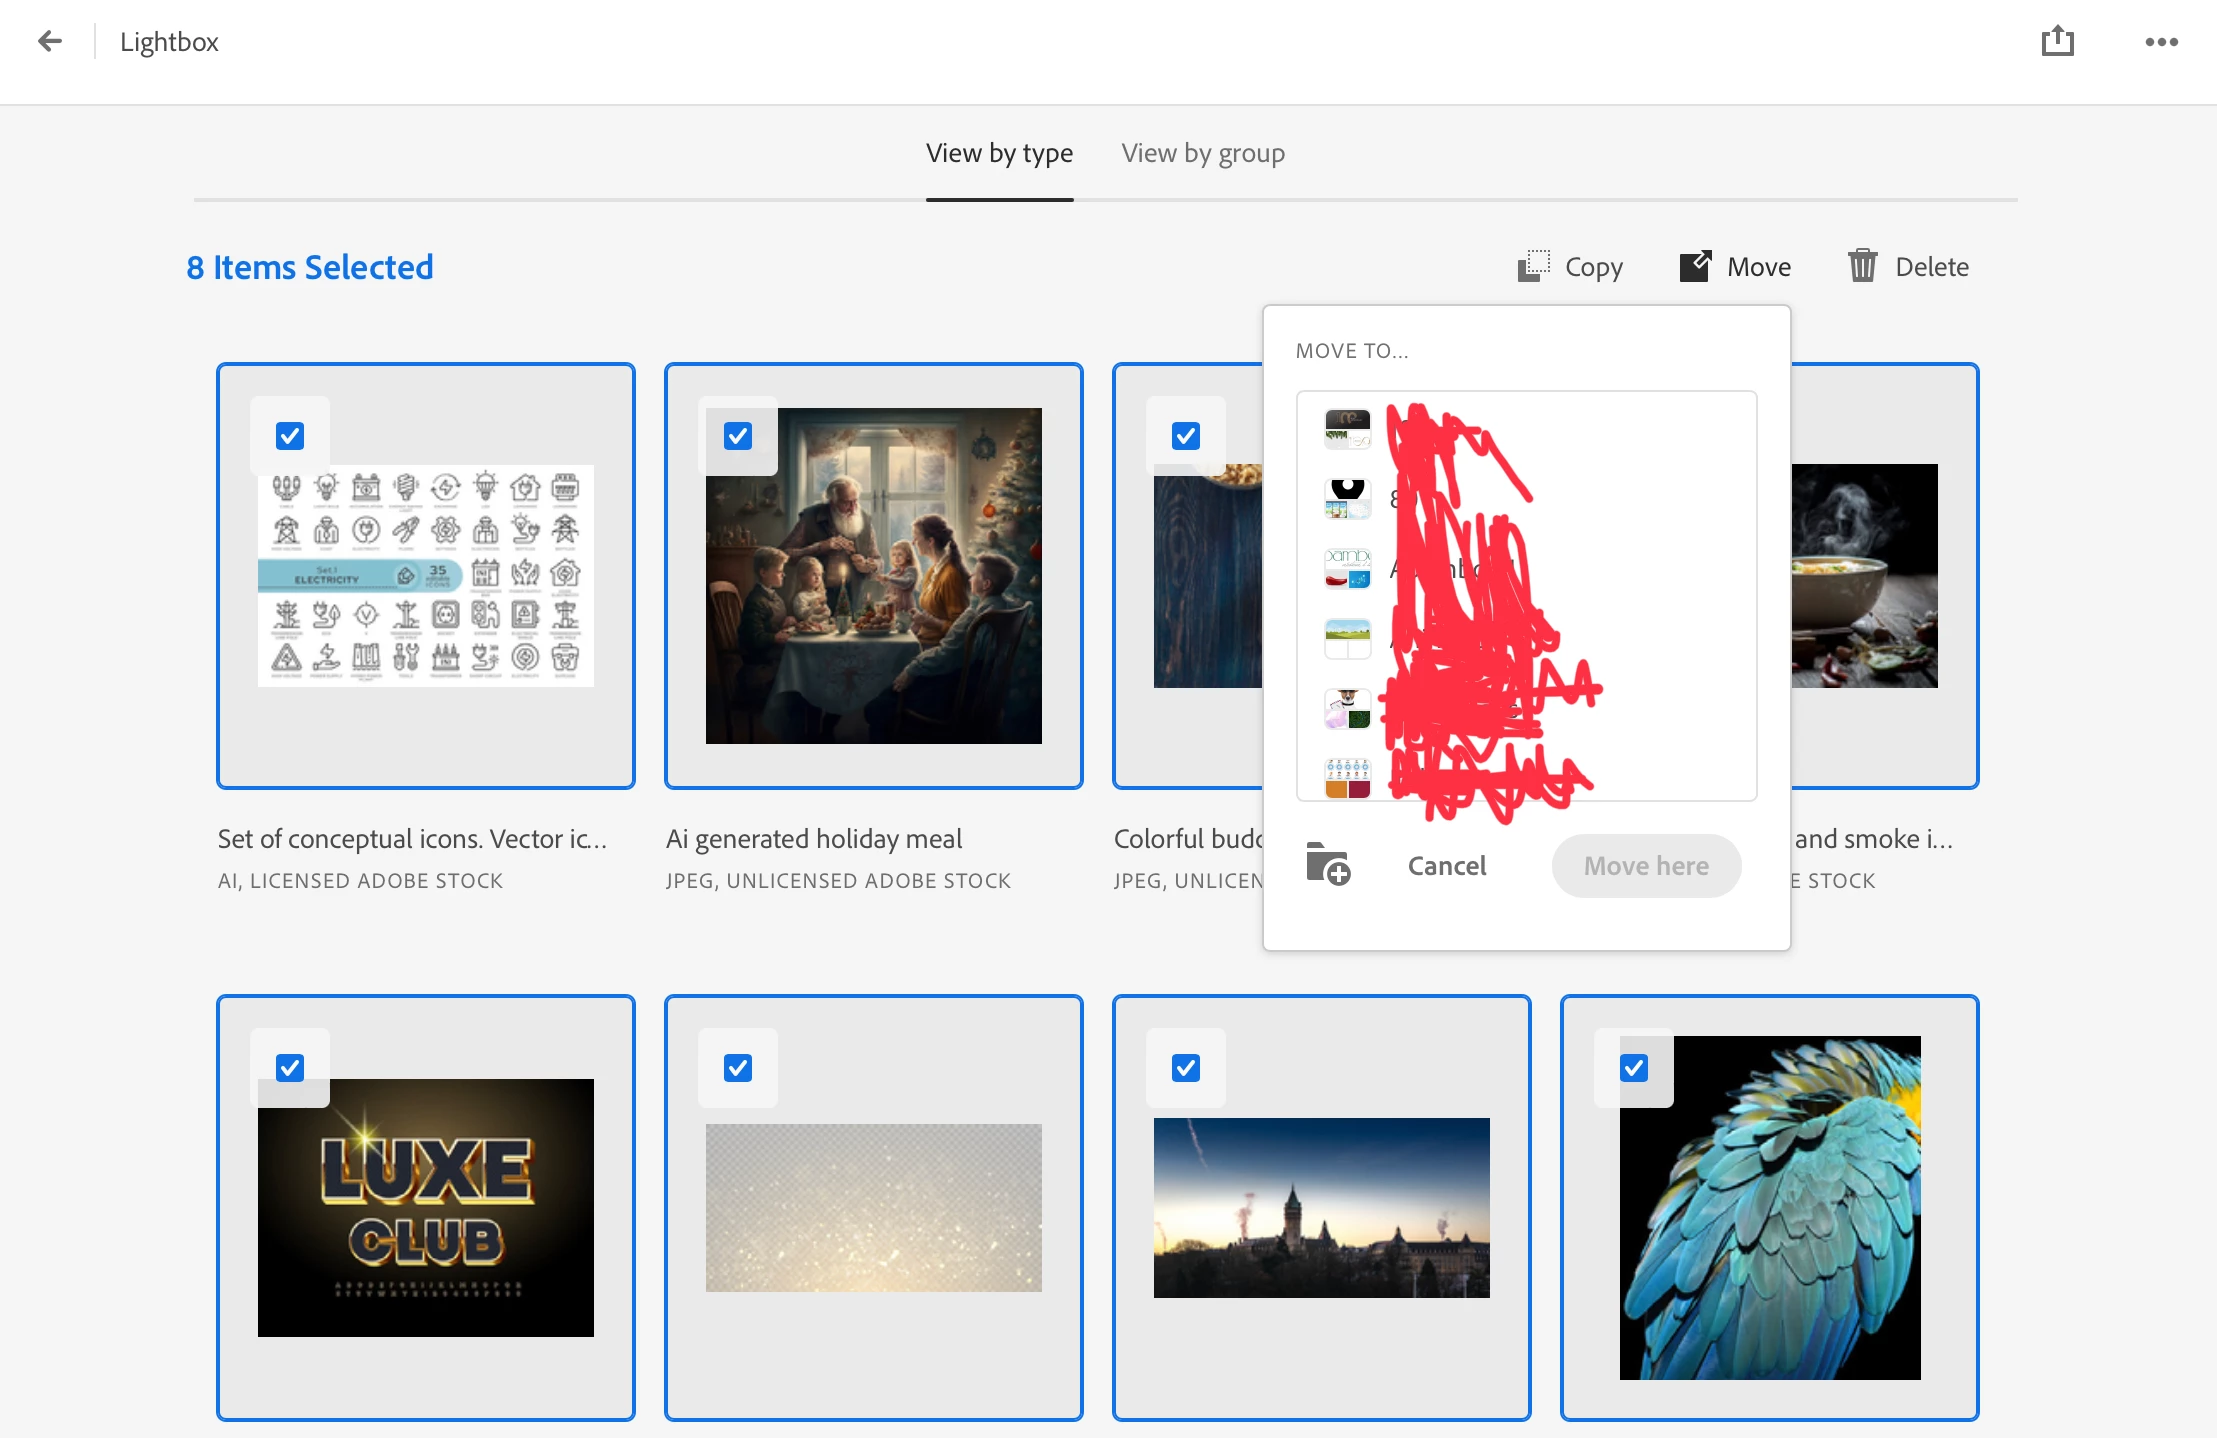This screenshot has height=1438, width=2217.
Task: Click the Cancel button in the popup
Action: point(1446,865)
